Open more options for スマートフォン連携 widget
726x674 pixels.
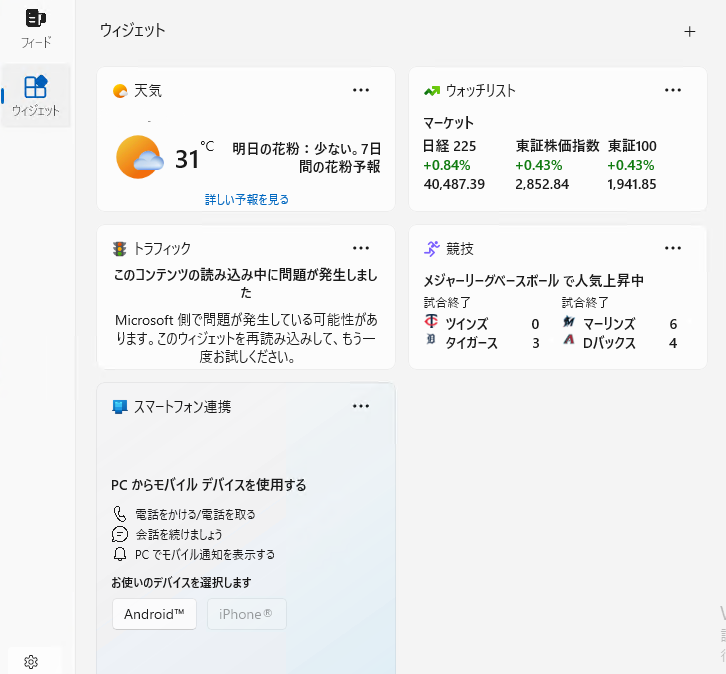361,406
